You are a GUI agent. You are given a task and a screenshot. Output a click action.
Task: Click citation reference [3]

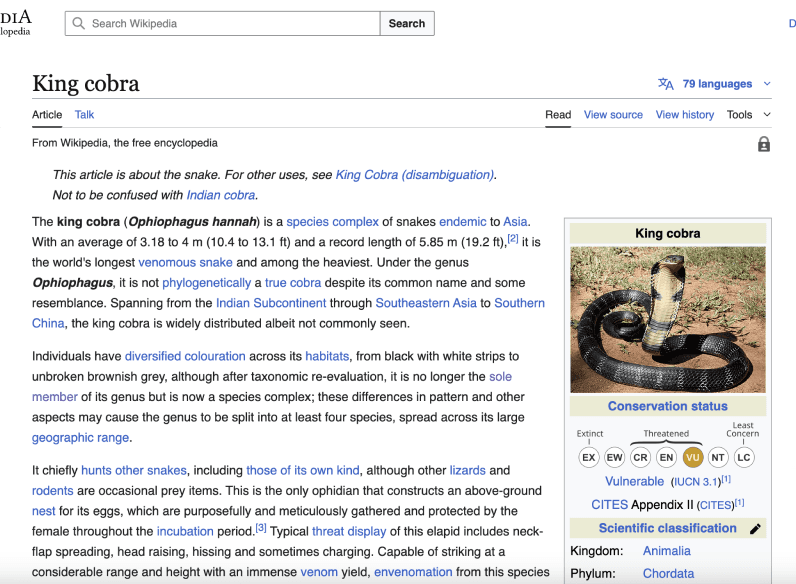pyautogui.click(x=260, y=528)
